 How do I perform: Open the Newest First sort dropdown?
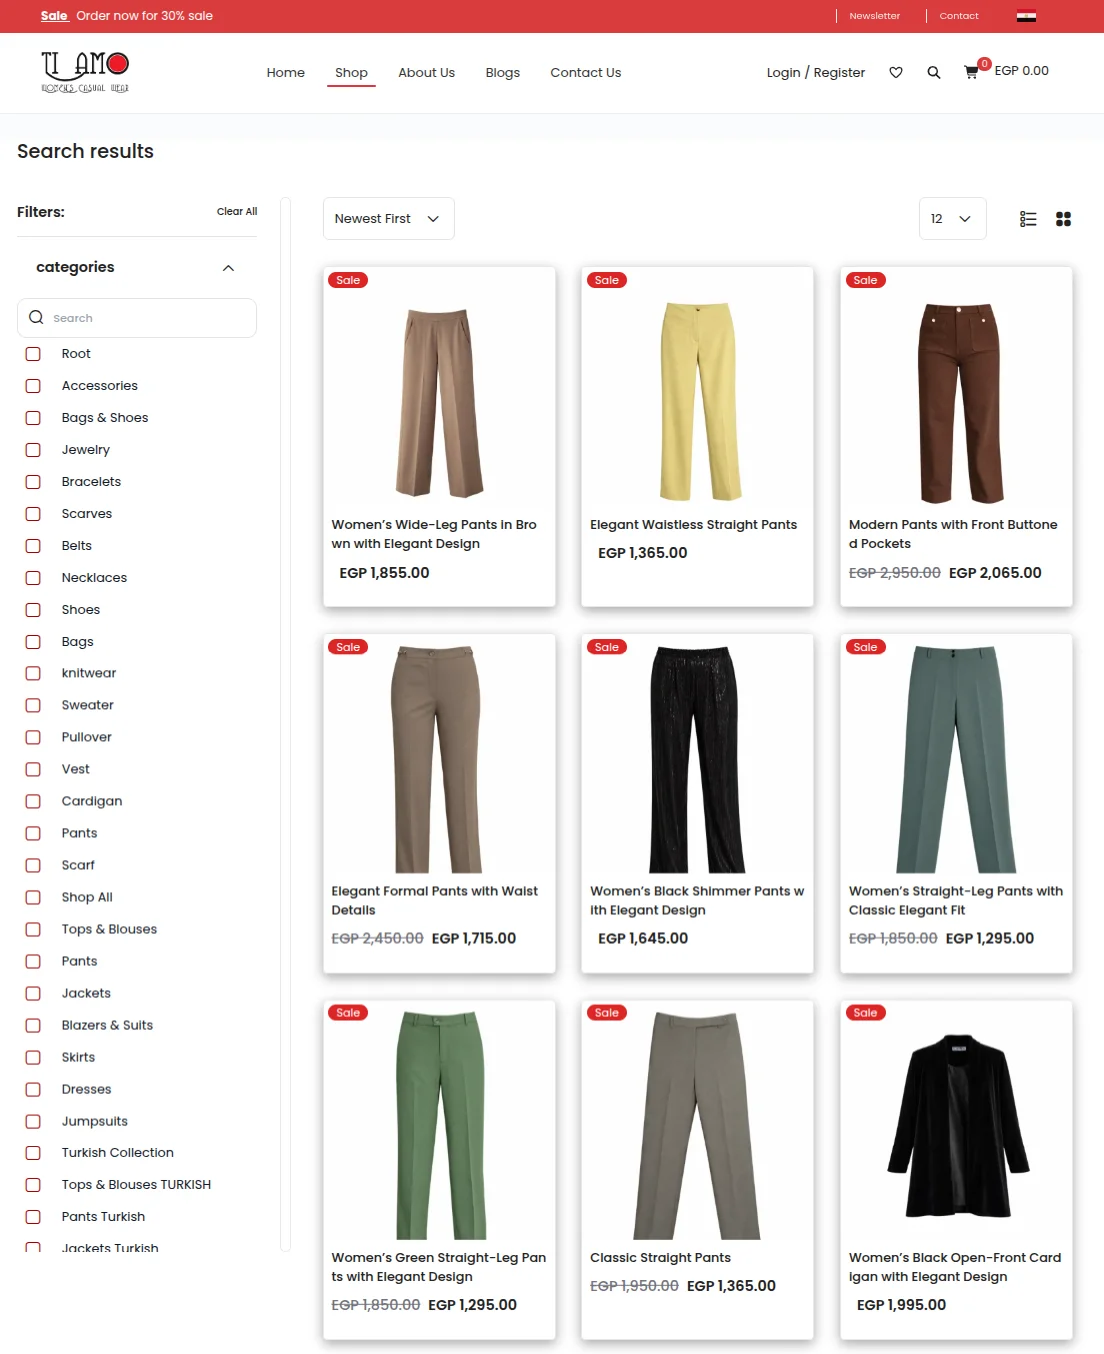[388, 218]
